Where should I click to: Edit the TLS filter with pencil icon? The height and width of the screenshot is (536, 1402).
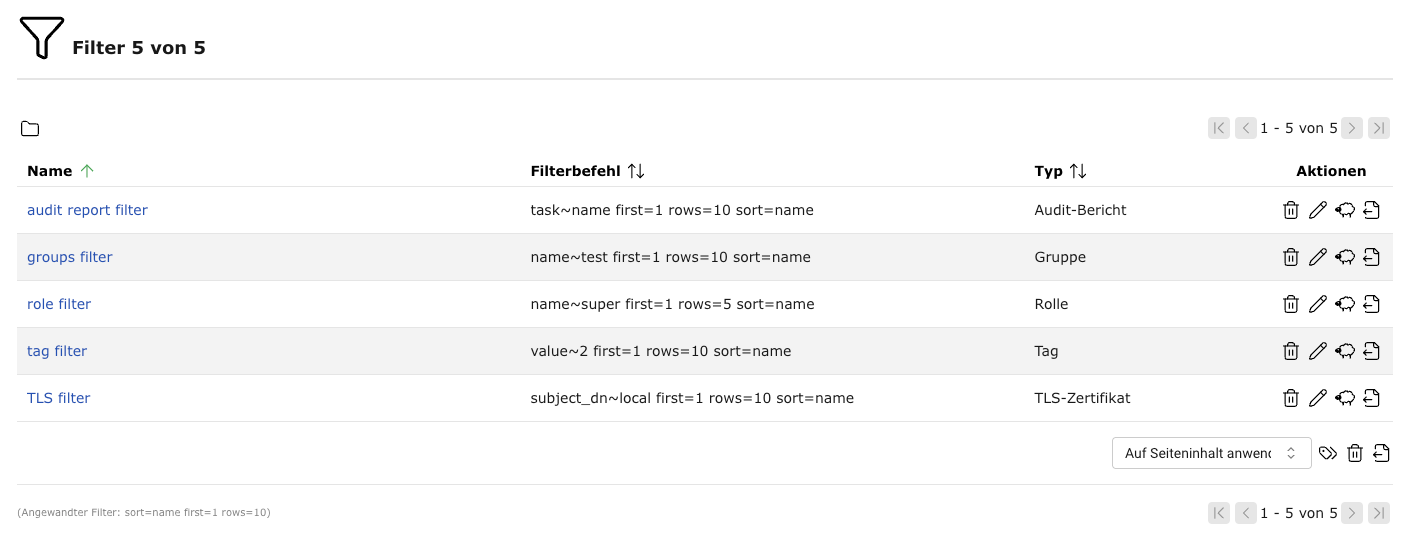pos(1318,398)
